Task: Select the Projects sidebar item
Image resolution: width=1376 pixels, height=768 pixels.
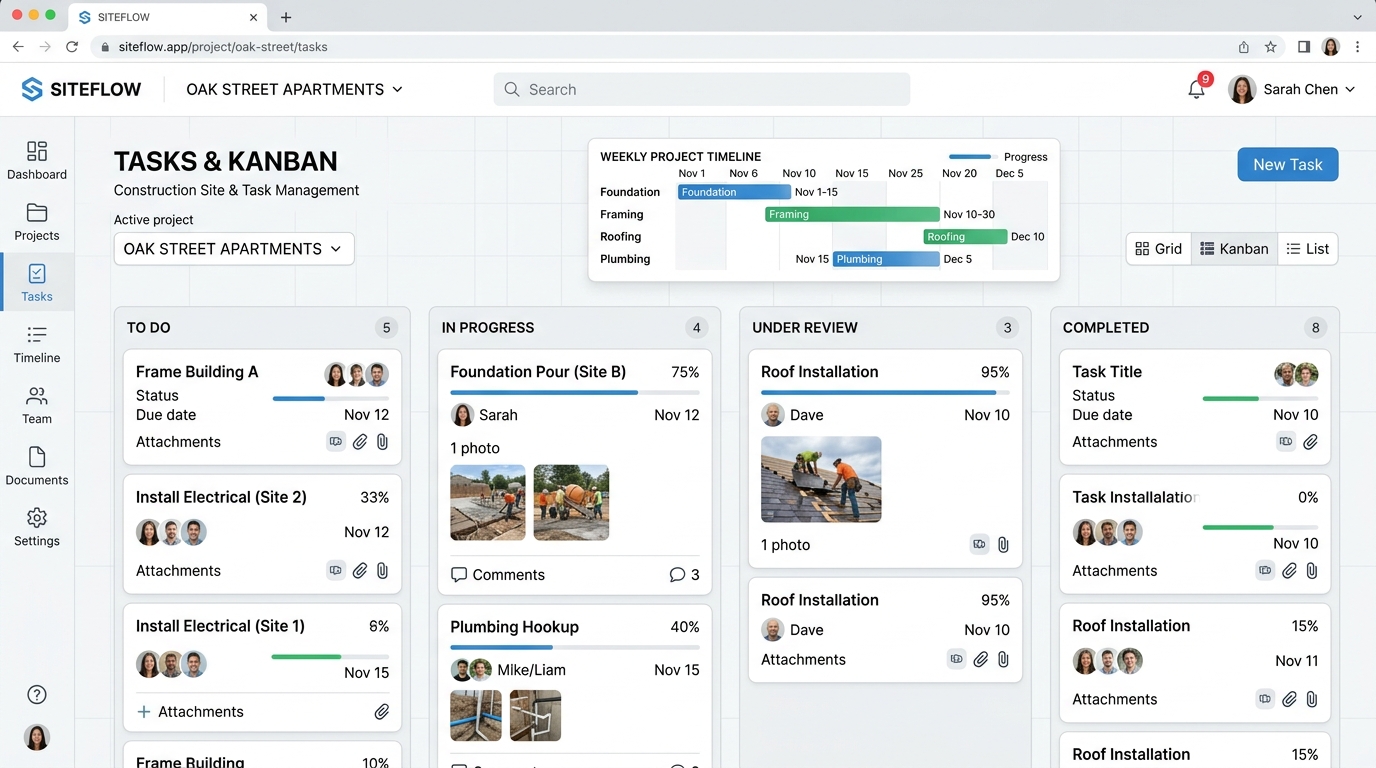Action: pos(37,222)
